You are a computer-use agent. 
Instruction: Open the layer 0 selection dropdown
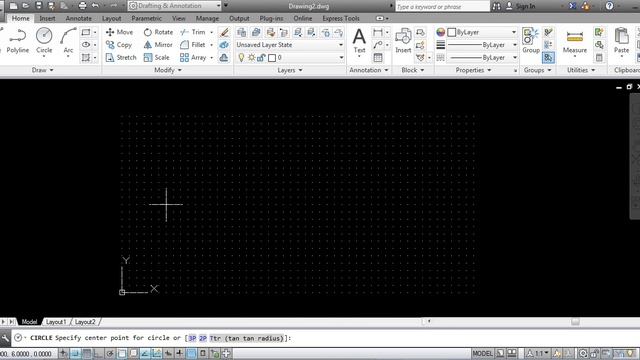tap(289, 58)
